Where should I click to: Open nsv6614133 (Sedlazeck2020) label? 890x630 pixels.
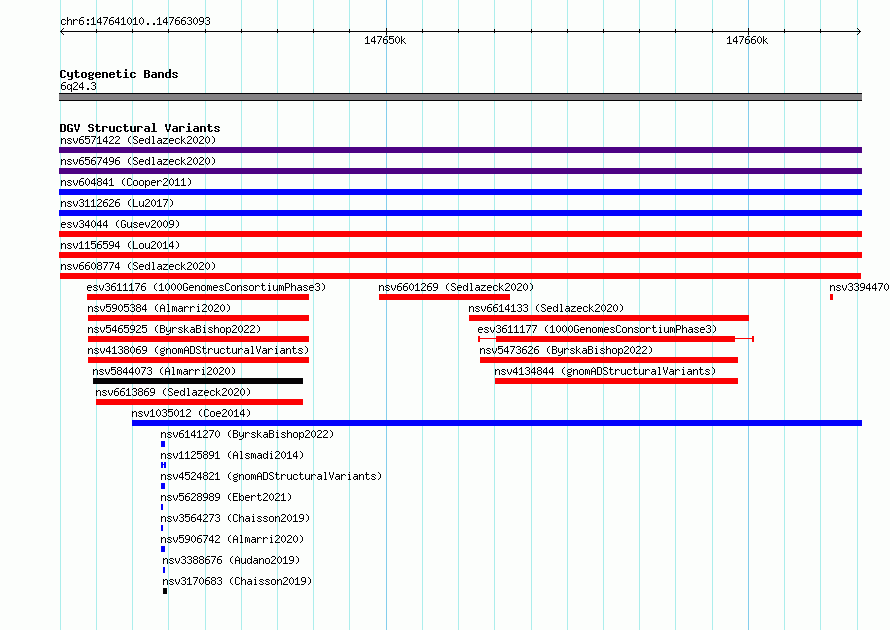click(546, 308)
